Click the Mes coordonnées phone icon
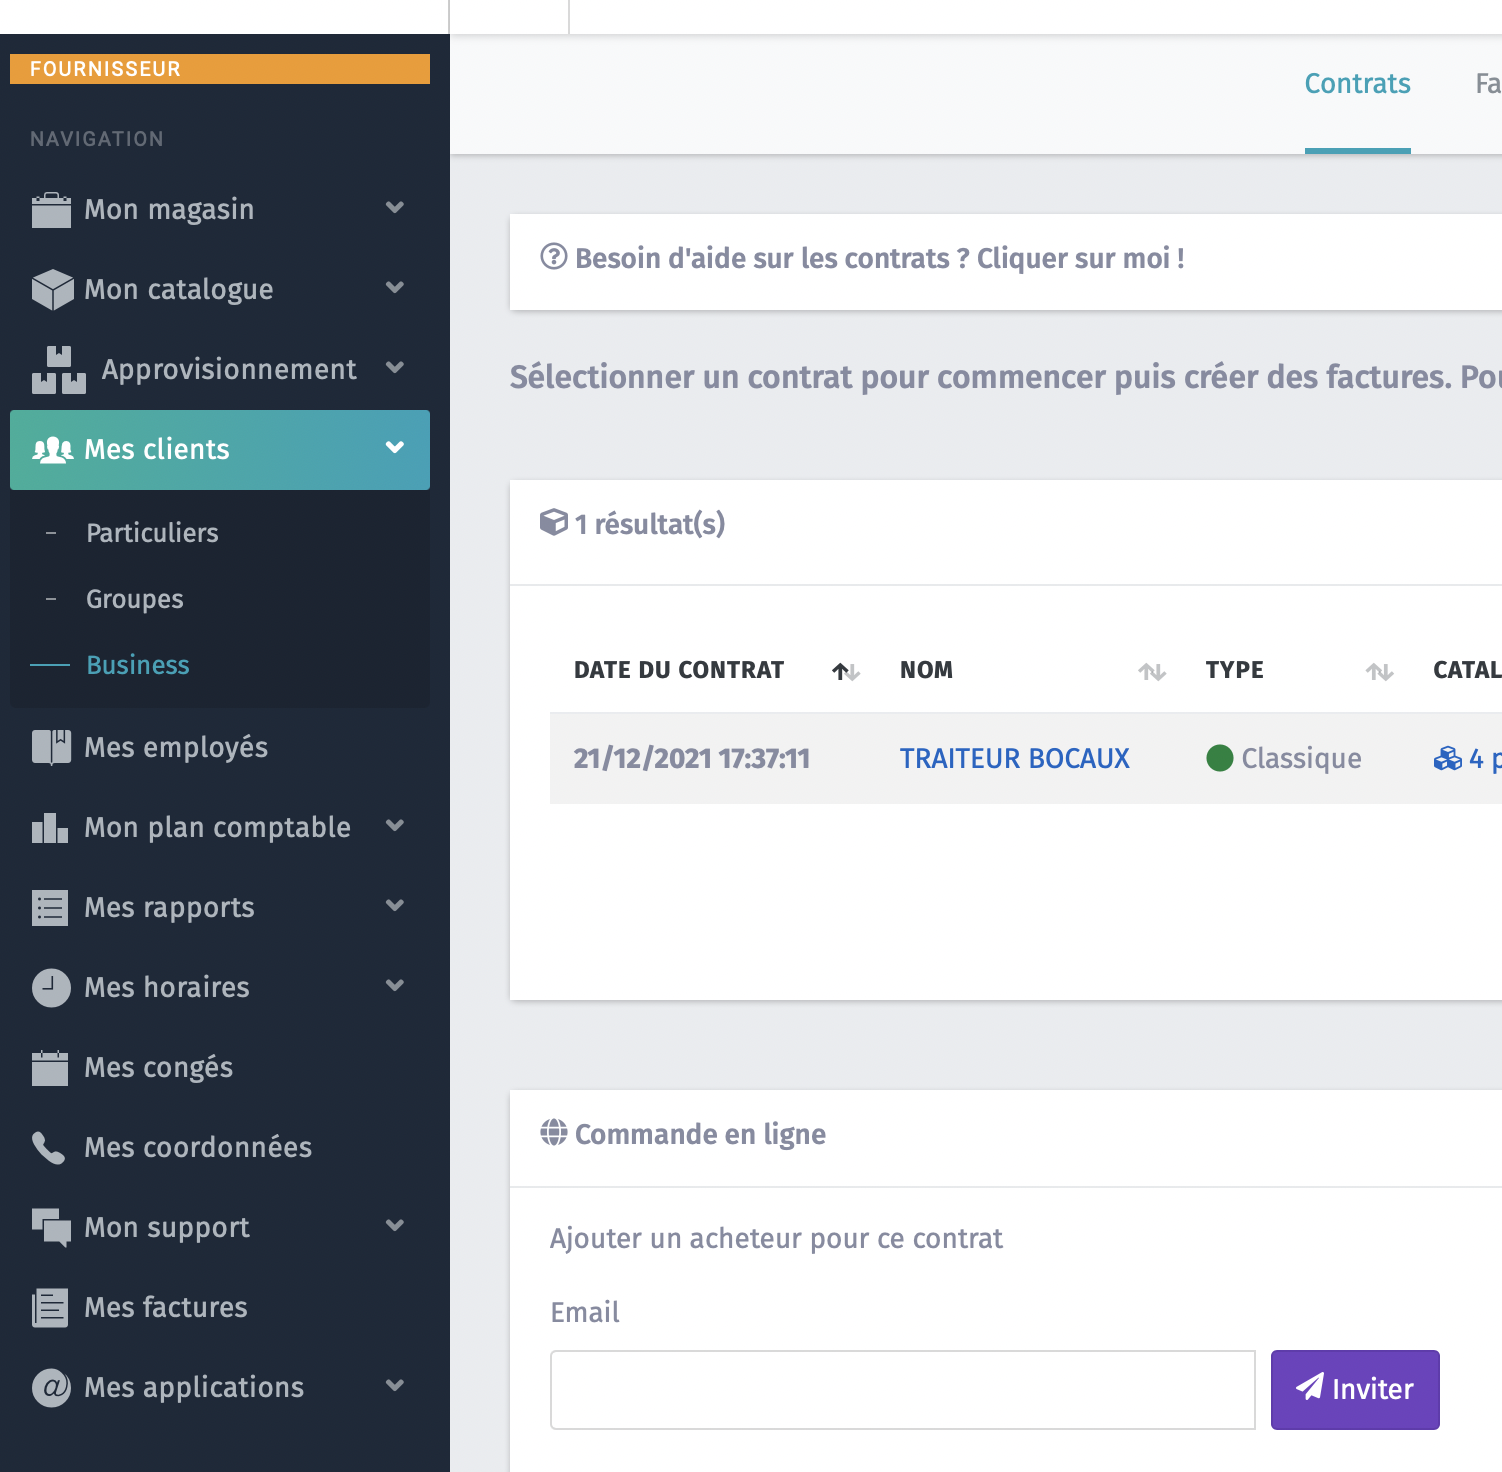Viewport: 1502px width, 1472px height. tap(48, 1148)
